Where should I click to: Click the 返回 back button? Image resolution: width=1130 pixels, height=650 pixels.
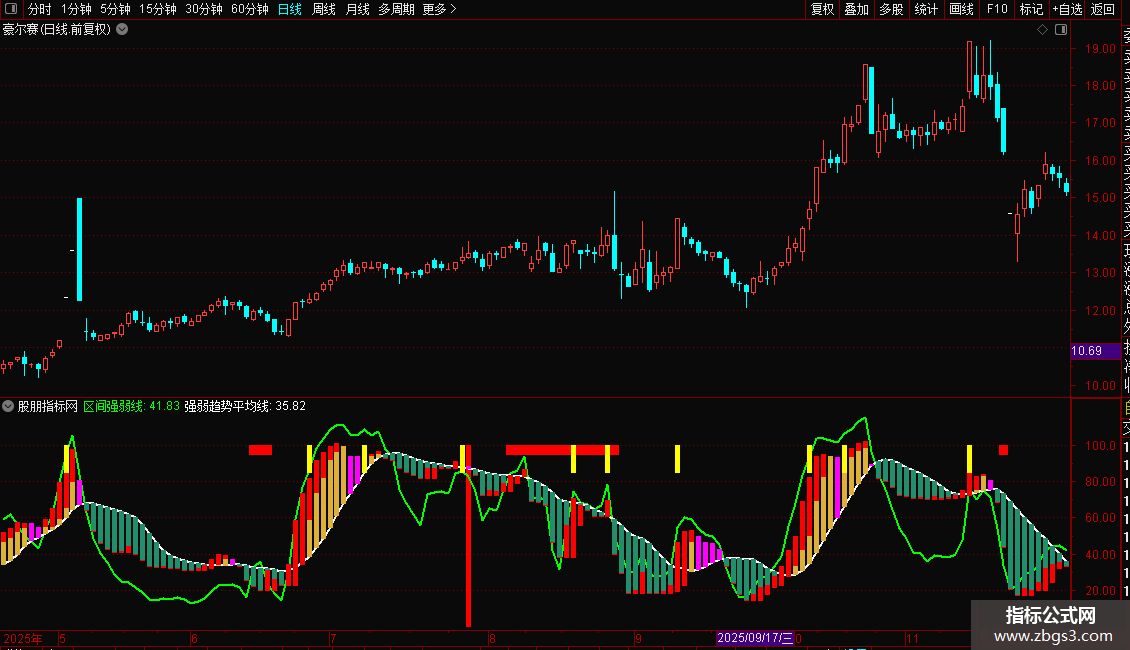(1103, 9)
